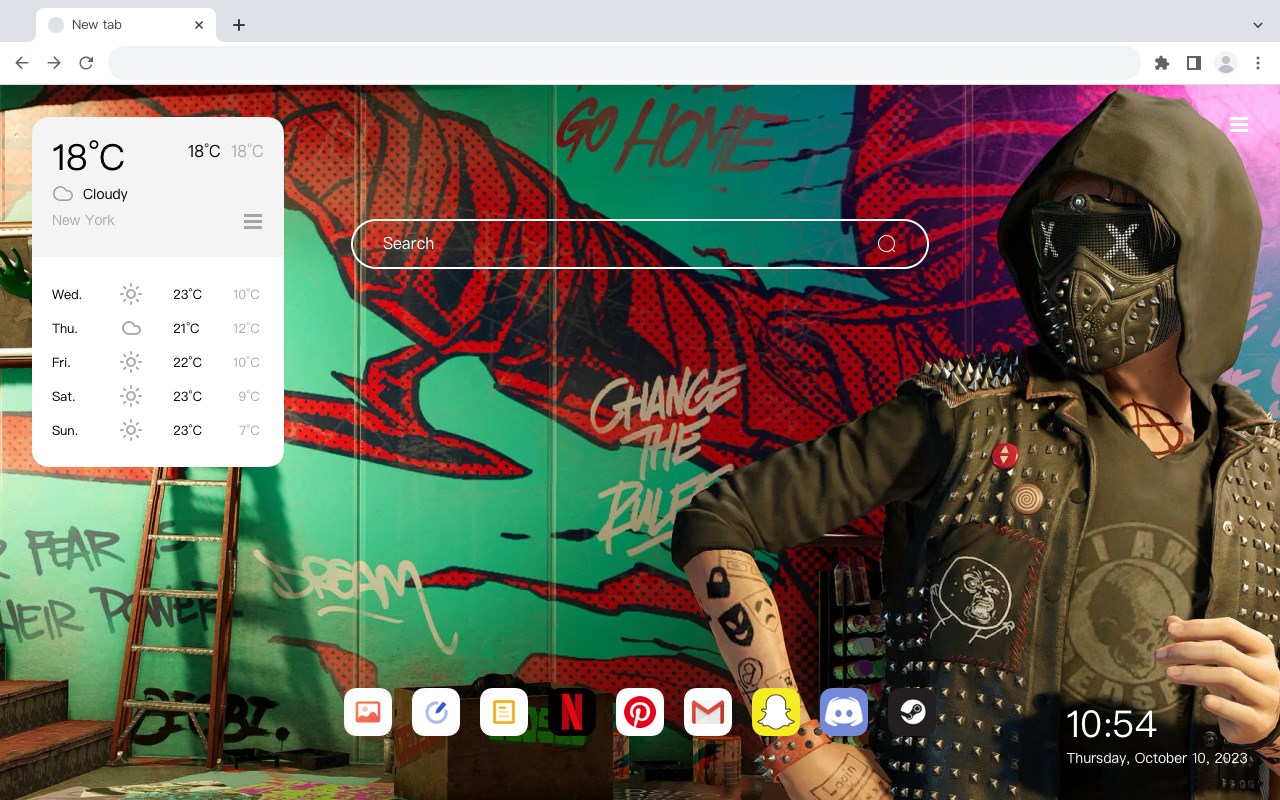
Task: Click into the Search input field
Action: [640, 244]
